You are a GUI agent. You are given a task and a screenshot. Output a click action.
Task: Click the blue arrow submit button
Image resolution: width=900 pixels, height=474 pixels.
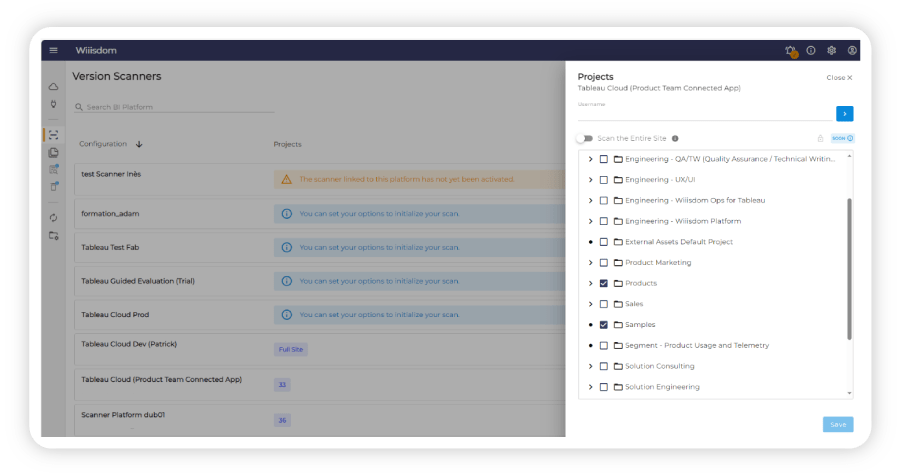[844, 114]
